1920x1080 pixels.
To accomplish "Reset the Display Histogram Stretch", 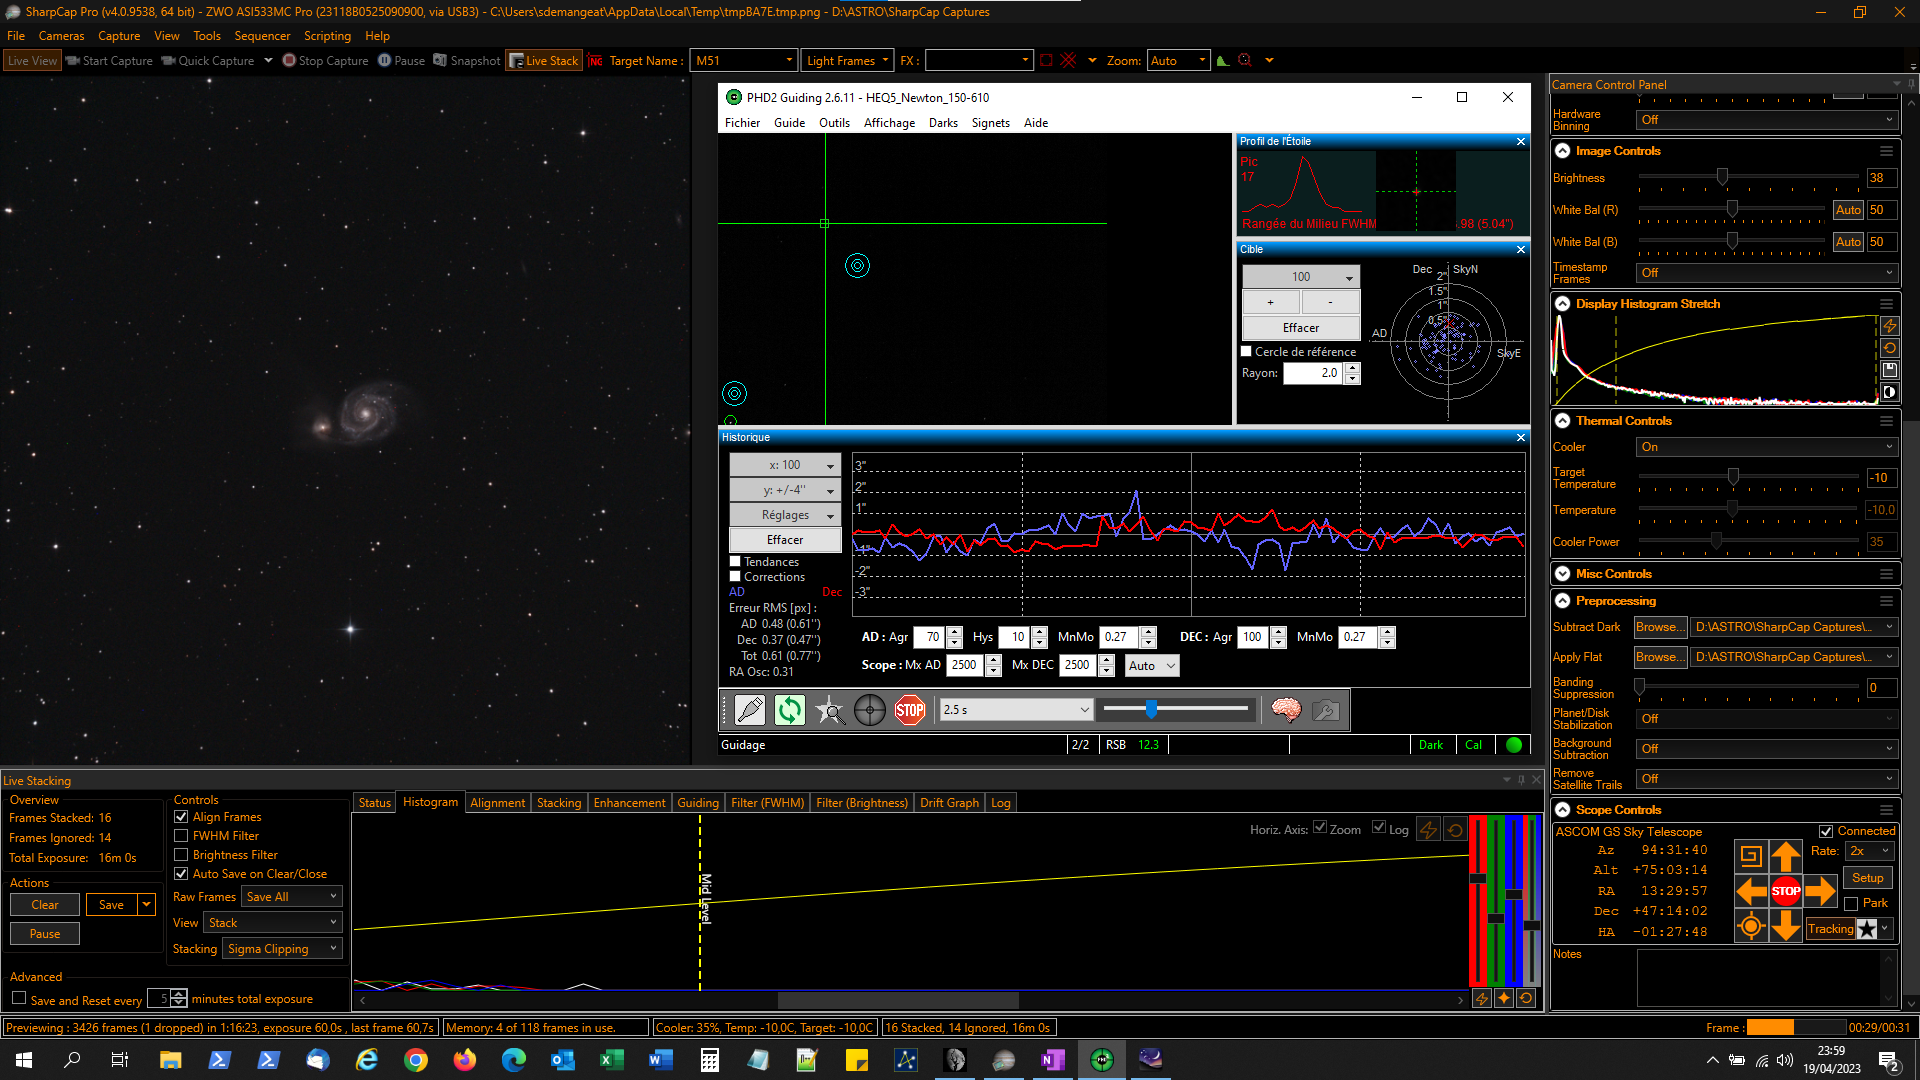I will [x=1889, y=348].
